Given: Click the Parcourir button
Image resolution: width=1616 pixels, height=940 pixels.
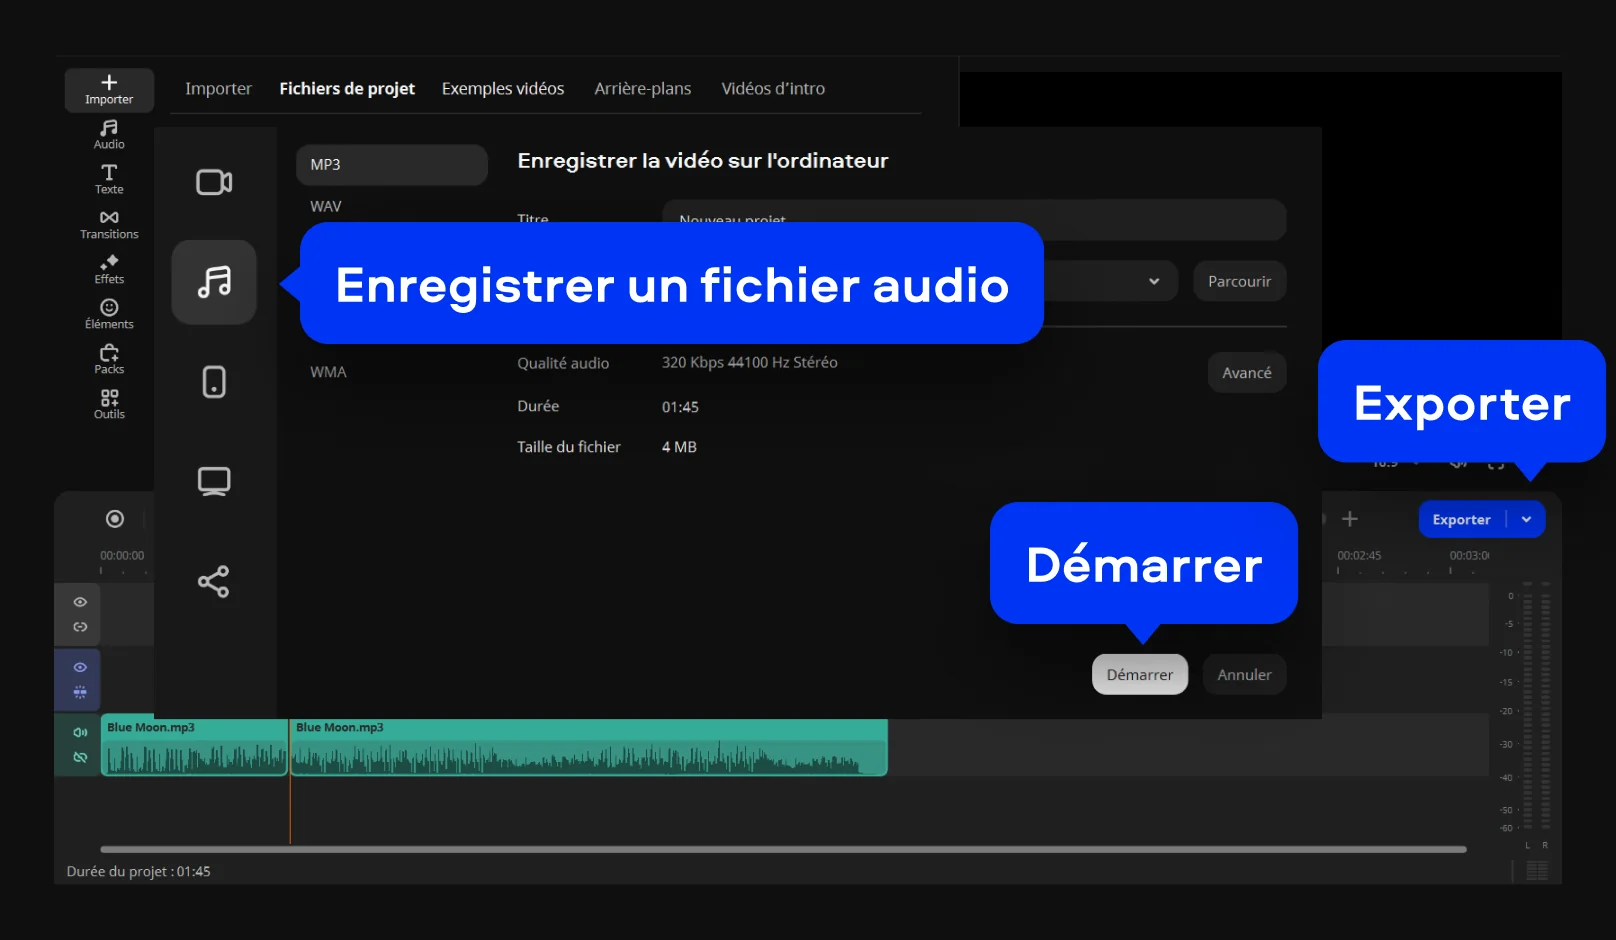Looking at the screenshot, I should pos(1239,281).
